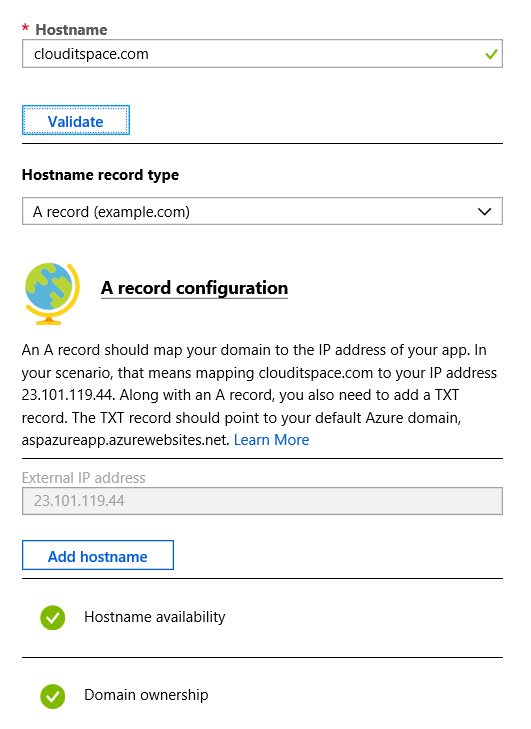531x729 pixels.
Task: Click the aspazureapp.azurewebsites.net text
Action: pyautogui.click(x=126, y=440)
